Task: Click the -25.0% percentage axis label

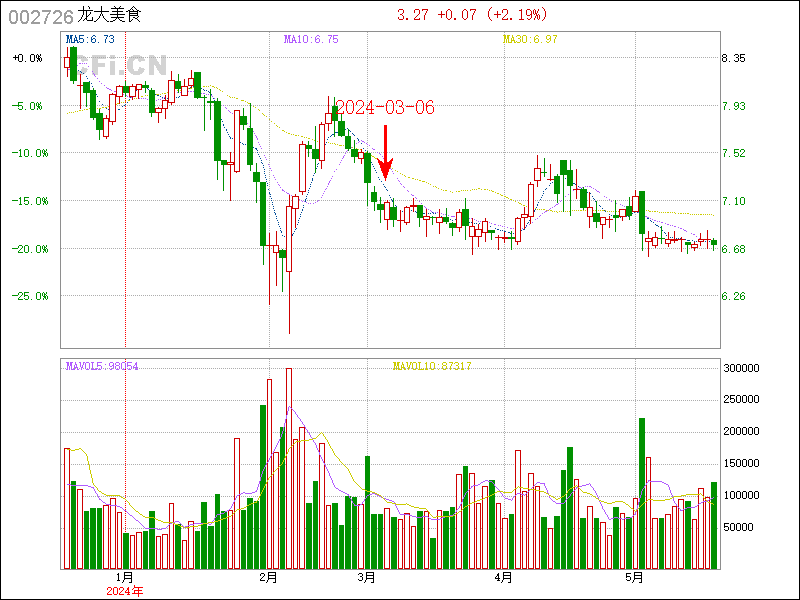Action: 27,296
